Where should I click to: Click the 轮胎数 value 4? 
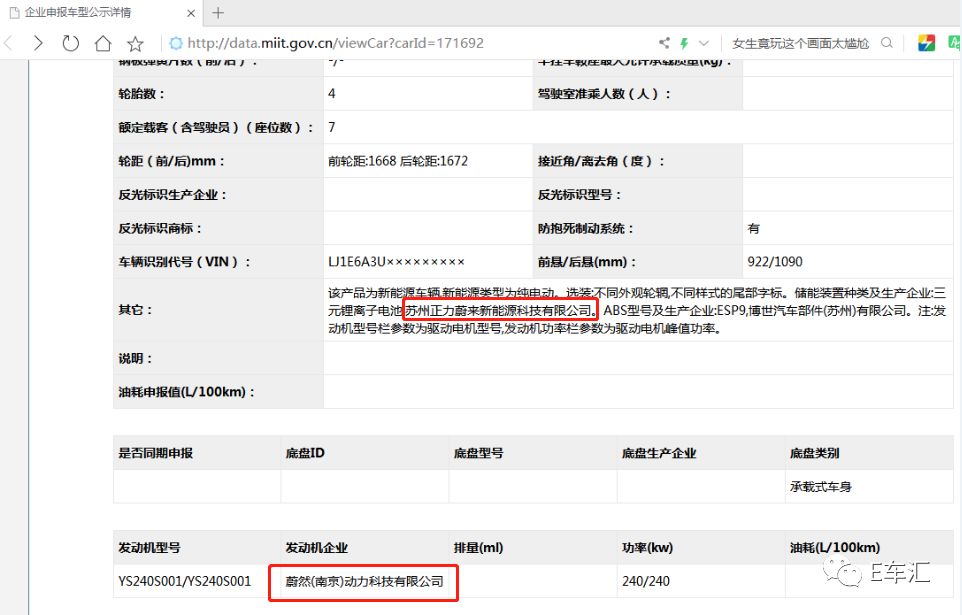332,94
